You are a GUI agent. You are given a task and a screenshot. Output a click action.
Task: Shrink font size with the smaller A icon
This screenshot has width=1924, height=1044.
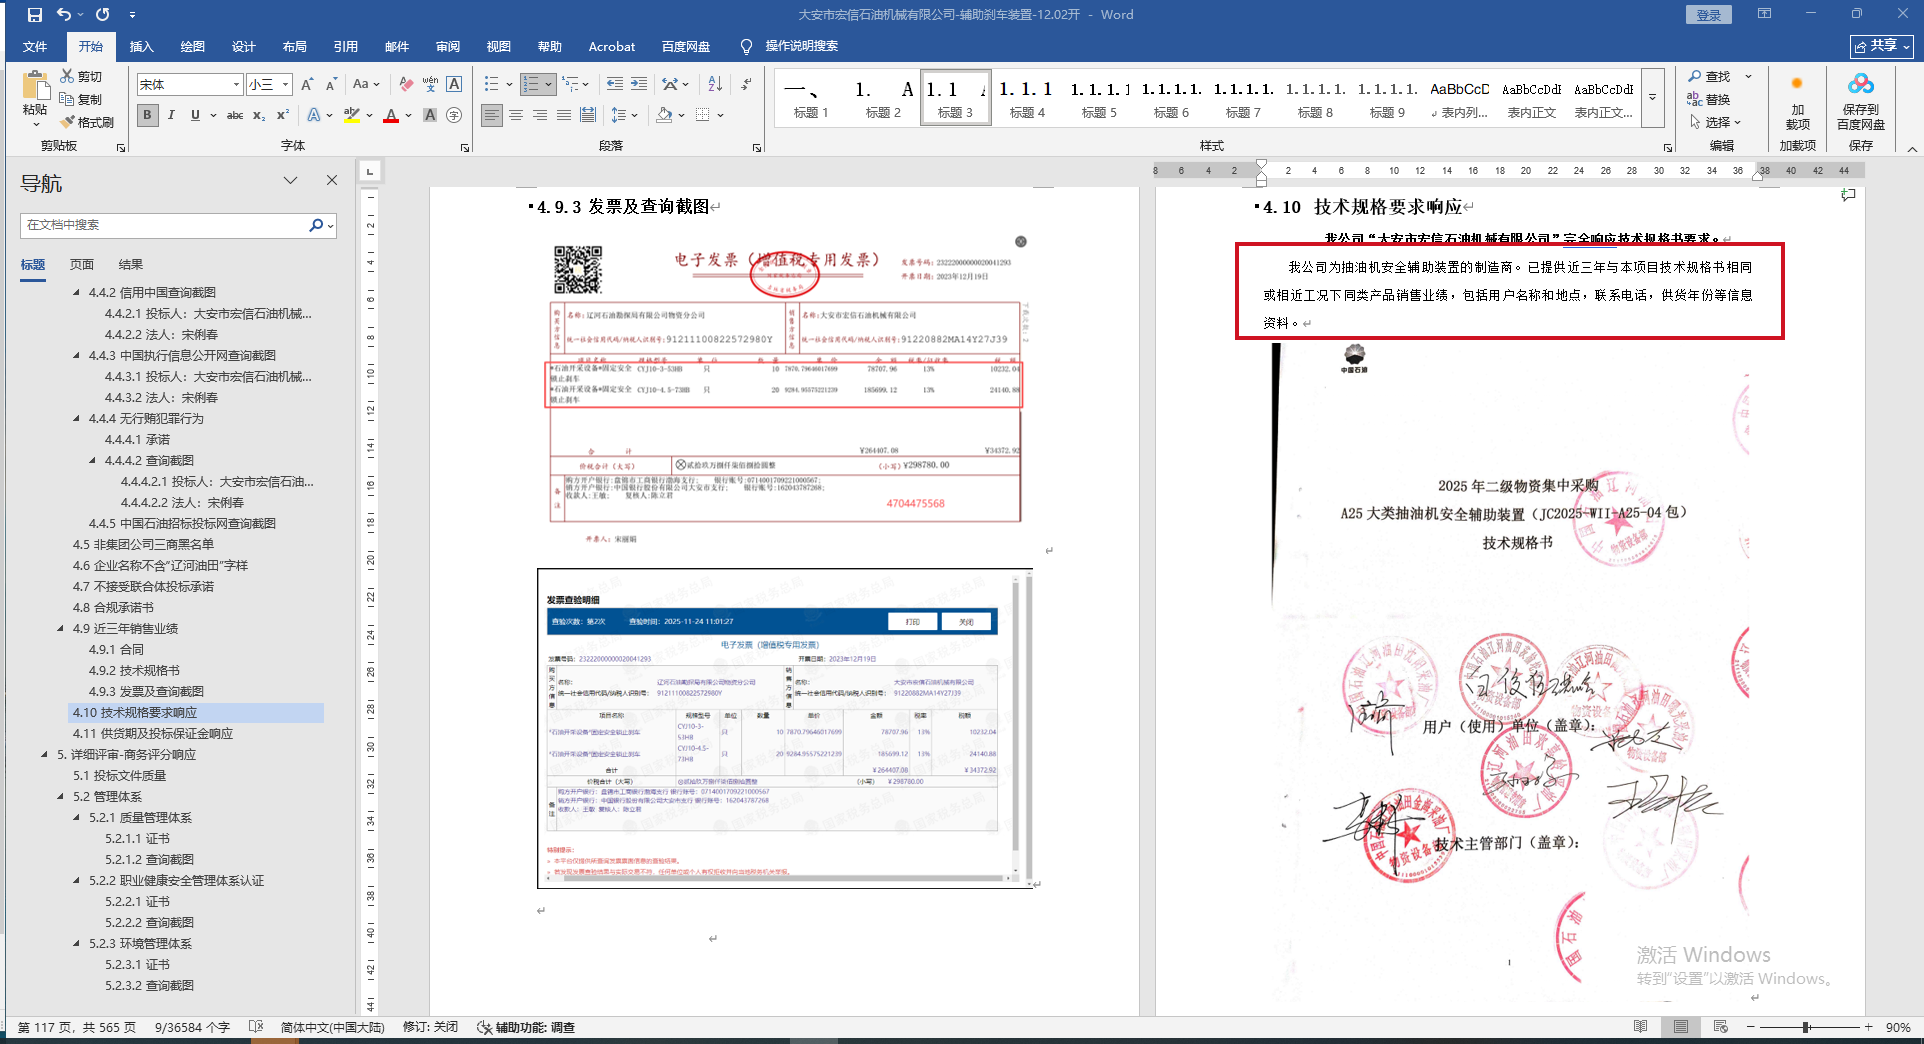point(331,85)
